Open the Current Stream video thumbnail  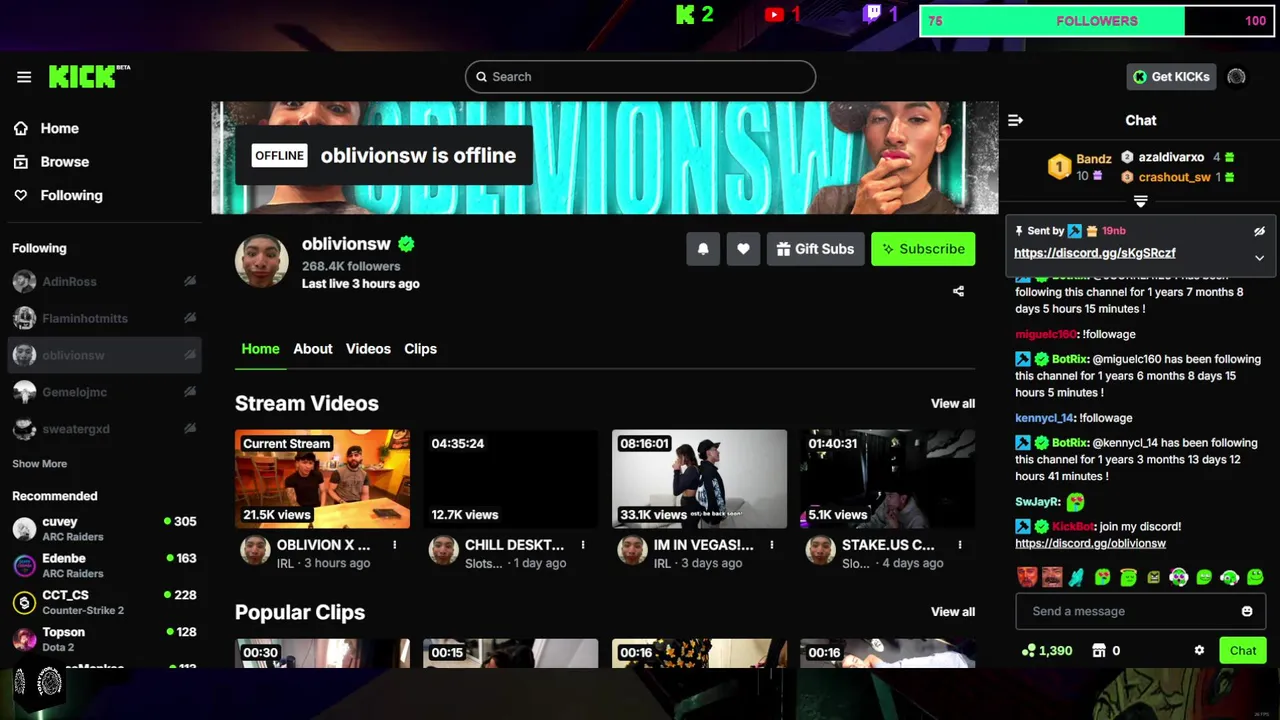tap(322, 479)
